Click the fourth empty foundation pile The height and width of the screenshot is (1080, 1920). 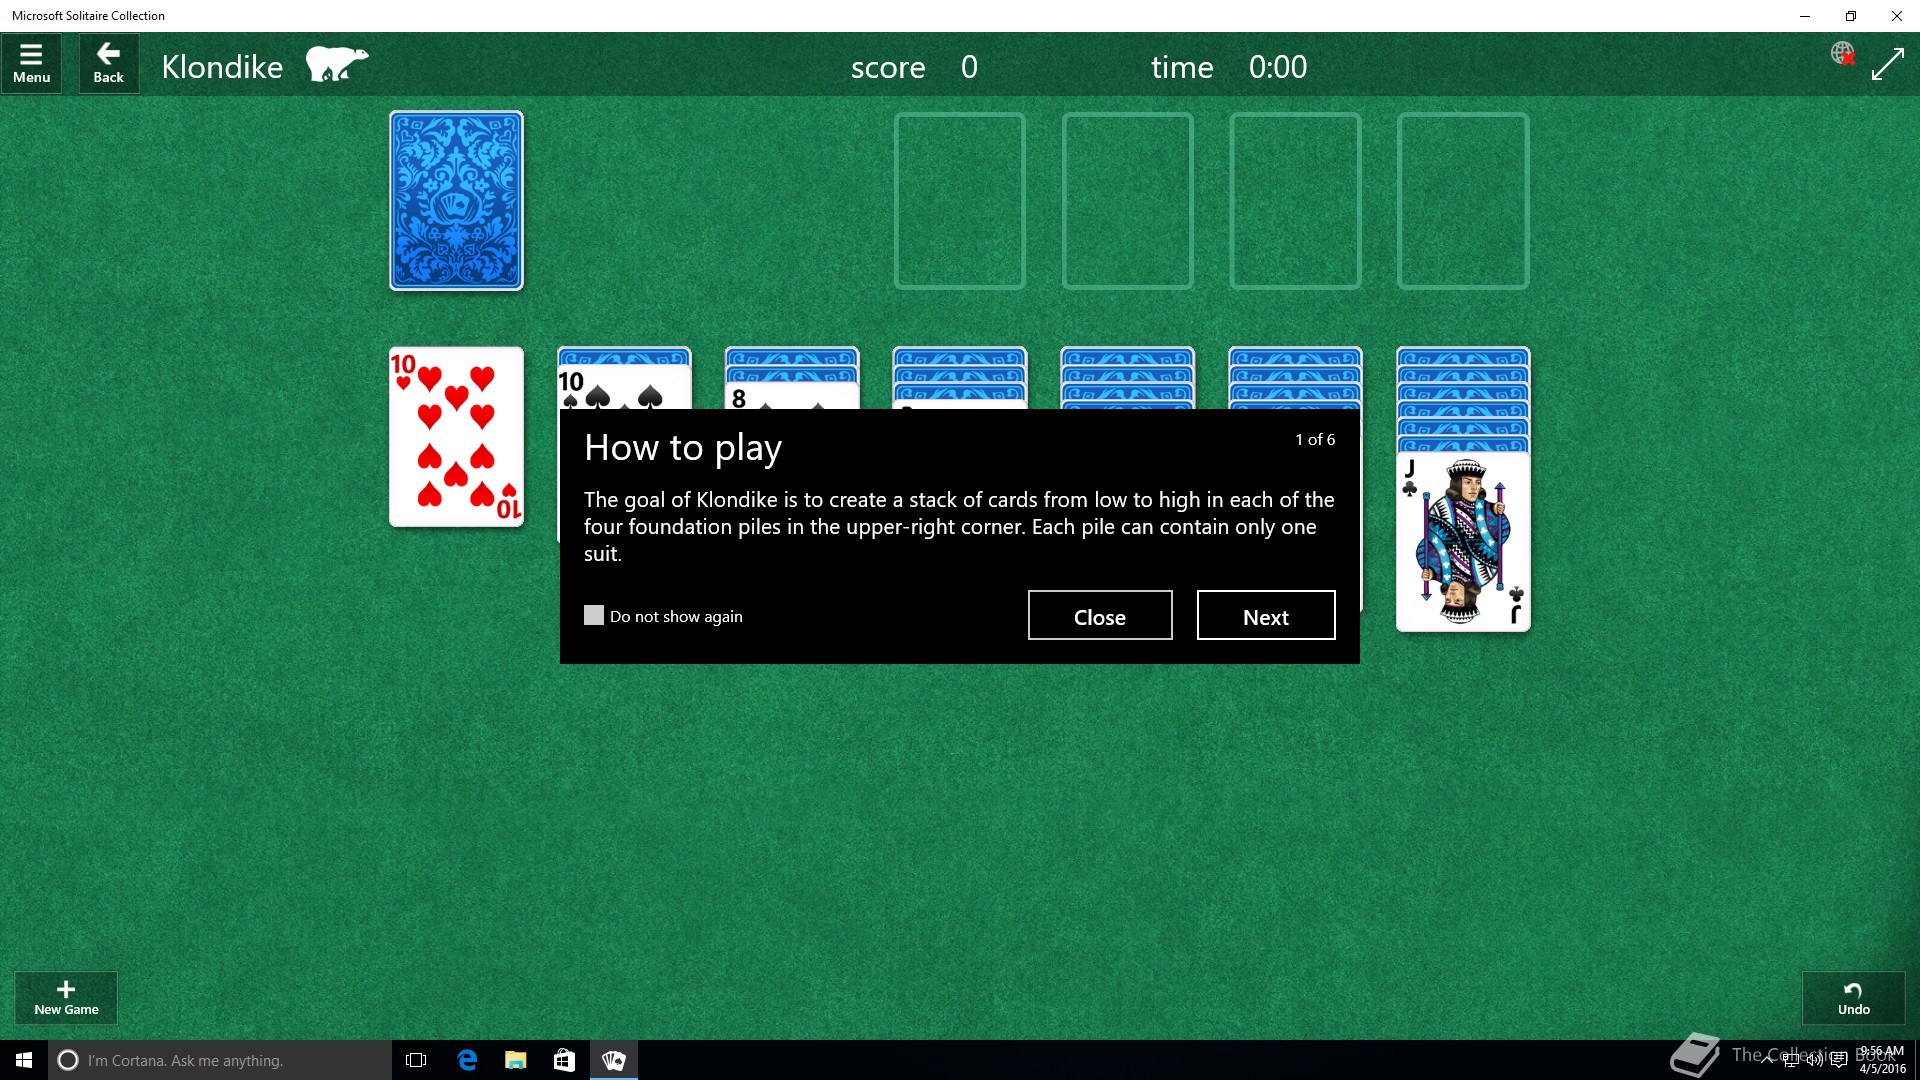click(1463, 201)
